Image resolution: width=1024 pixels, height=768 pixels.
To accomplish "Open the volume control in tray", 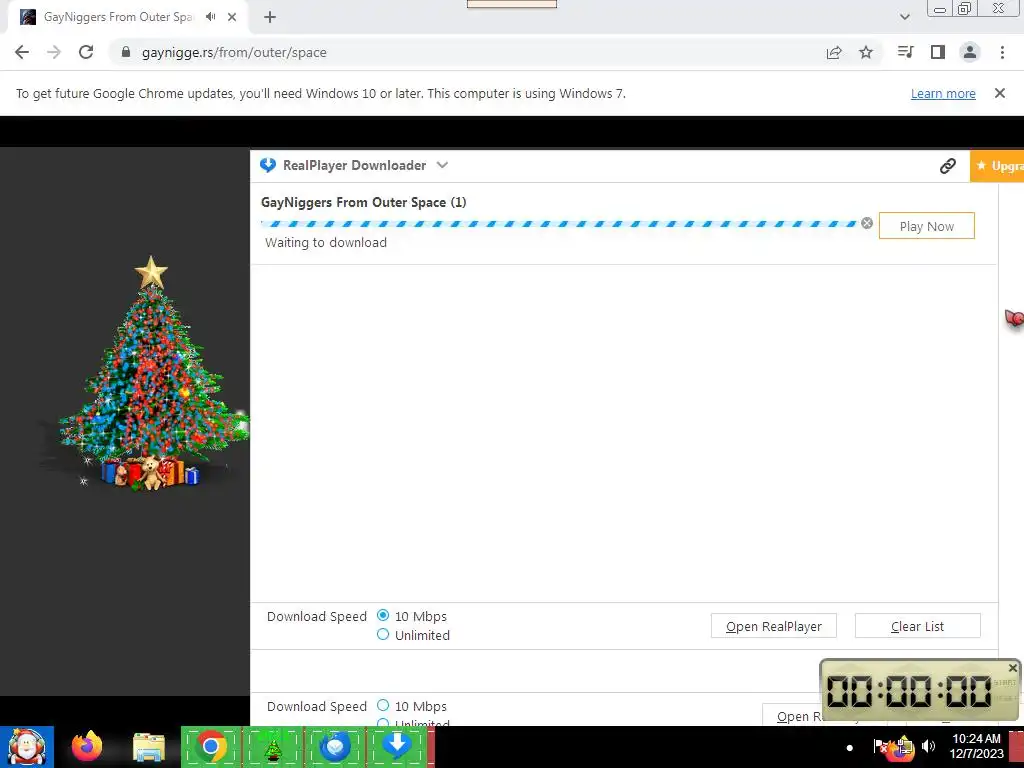I will click(x=927, y=746).
